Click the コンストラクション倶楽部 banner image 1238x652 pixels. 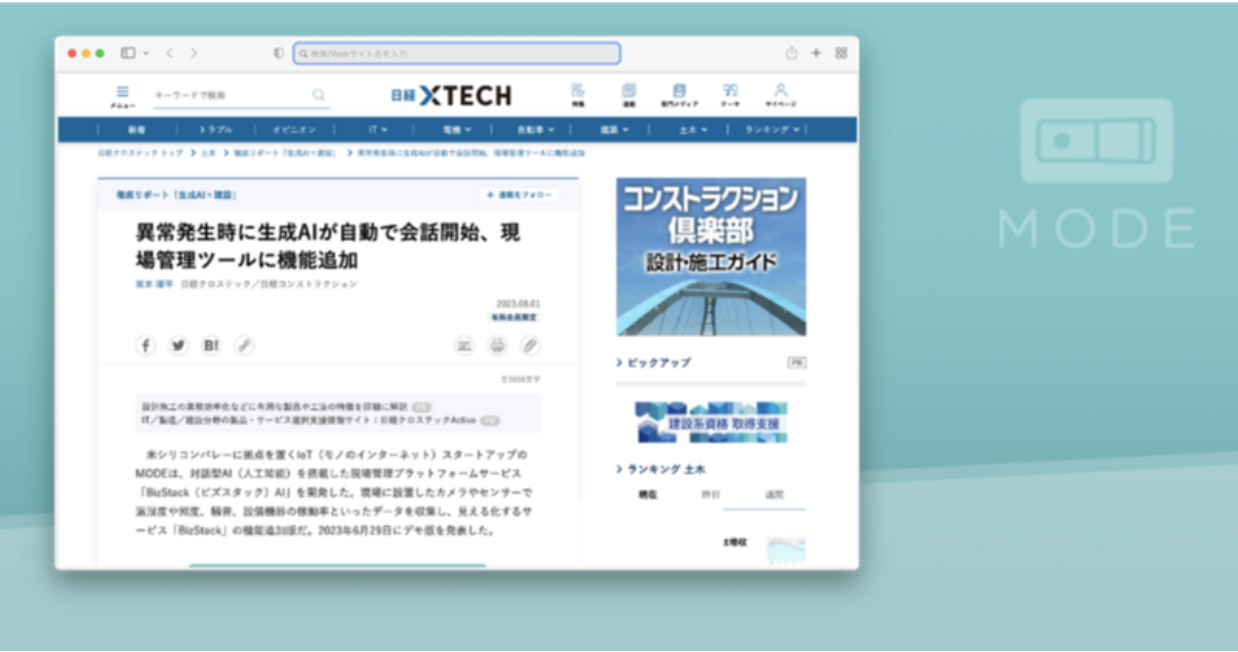tap(711, 256)
